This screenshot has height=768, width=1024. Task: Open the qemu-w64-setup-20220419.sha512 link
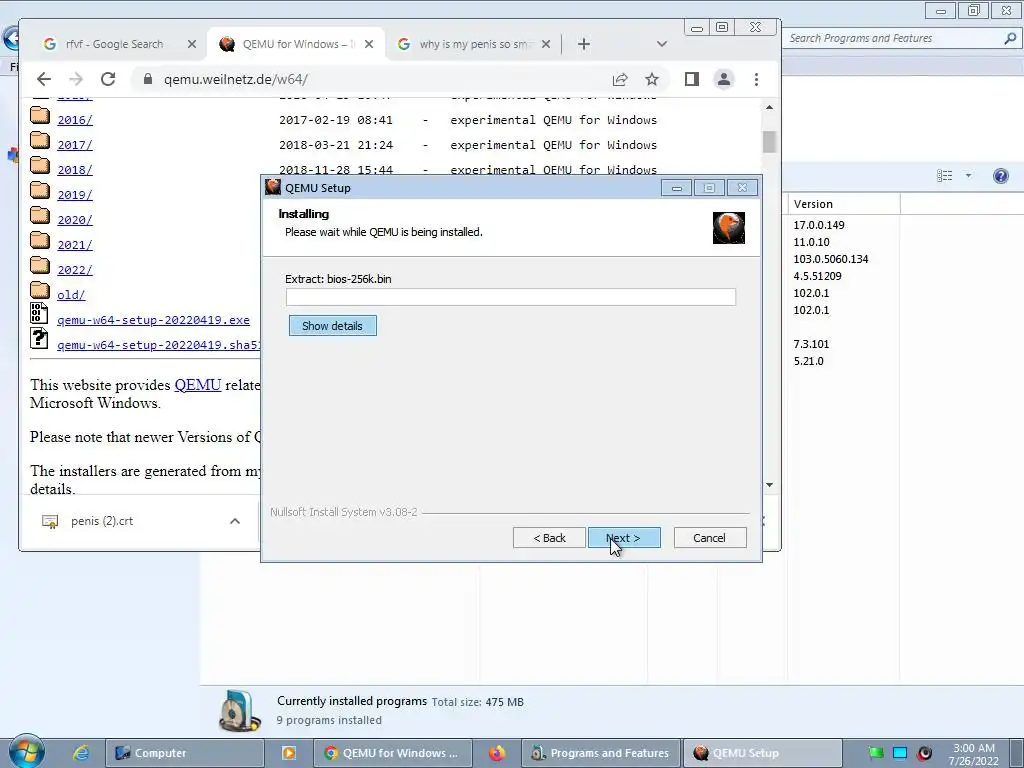[x=159, y=345]
